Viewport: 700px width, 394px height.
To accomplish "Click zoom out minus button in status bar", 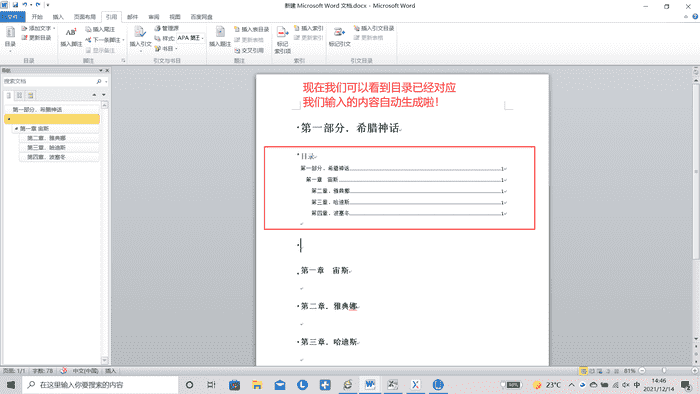I will tap(642, 371).
